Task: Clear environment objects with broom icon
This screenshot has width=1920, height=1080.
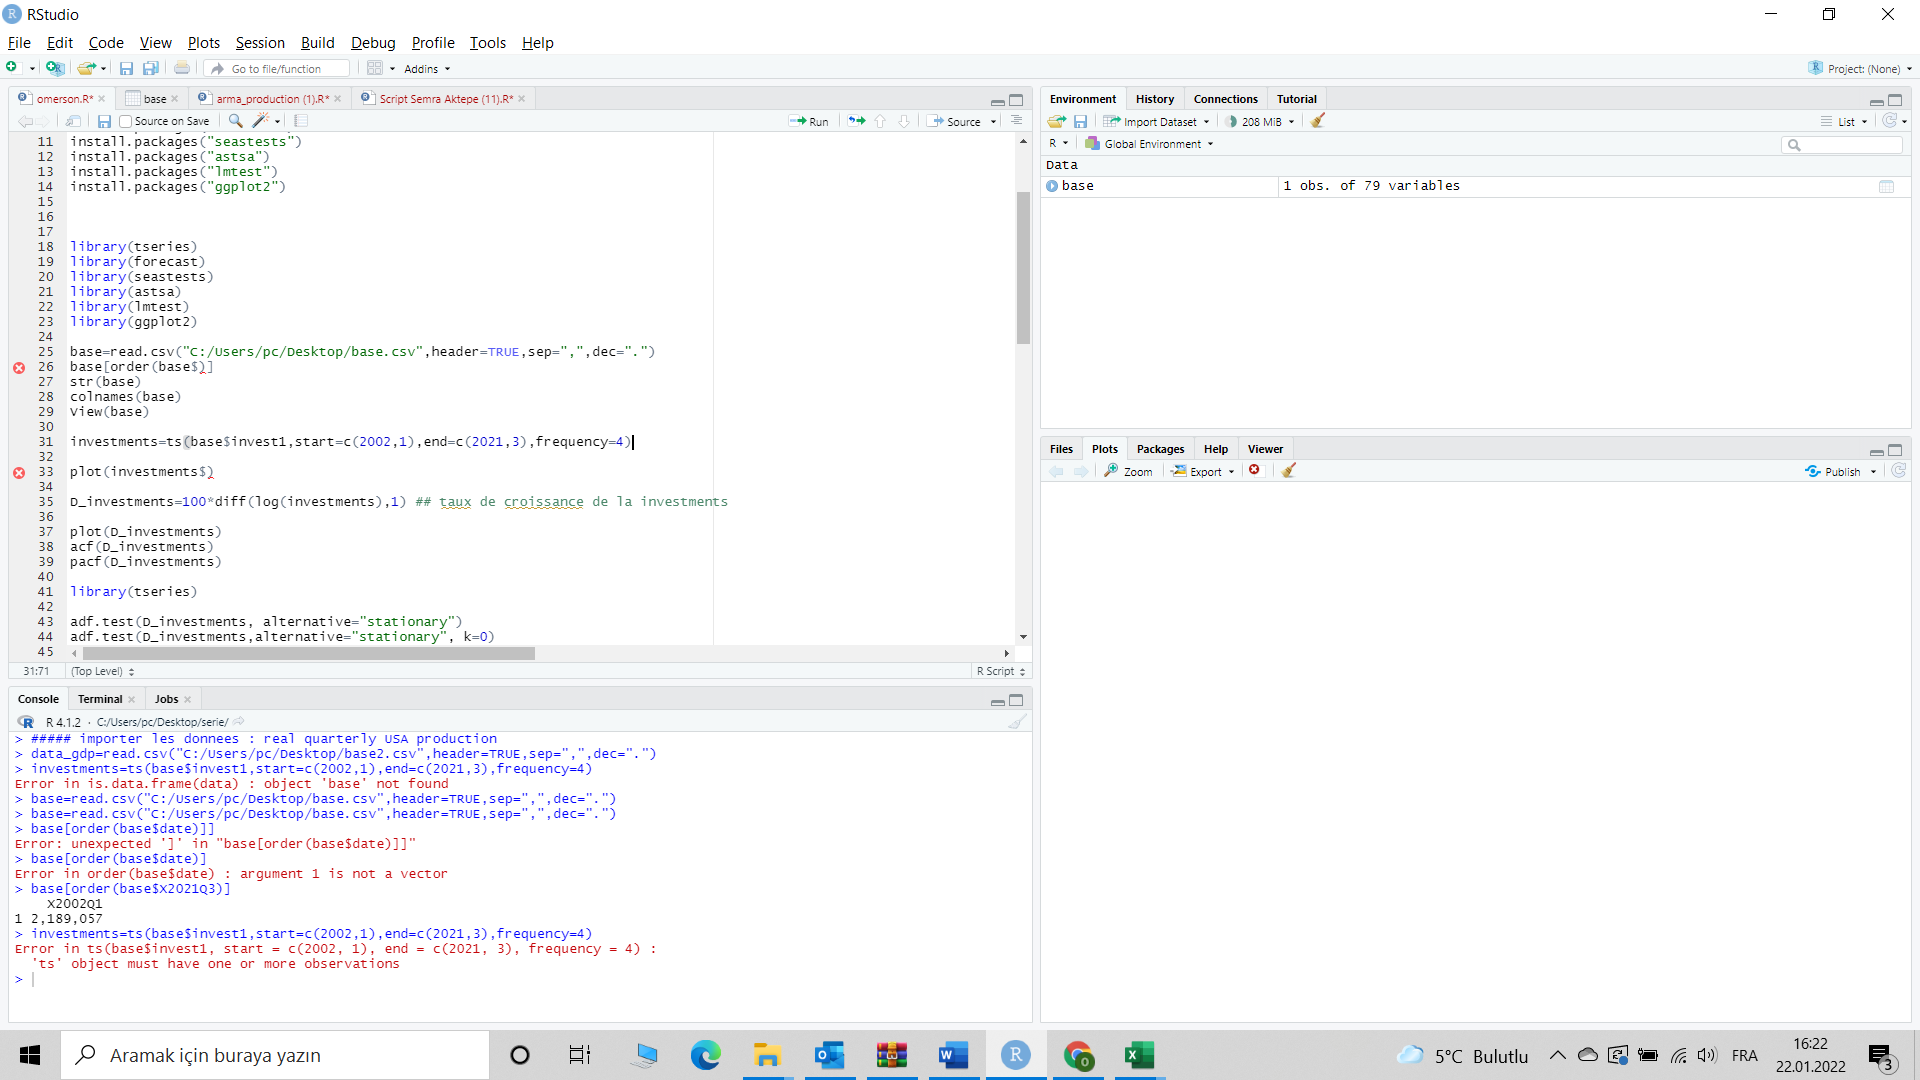Action: tap(1318, 121)
